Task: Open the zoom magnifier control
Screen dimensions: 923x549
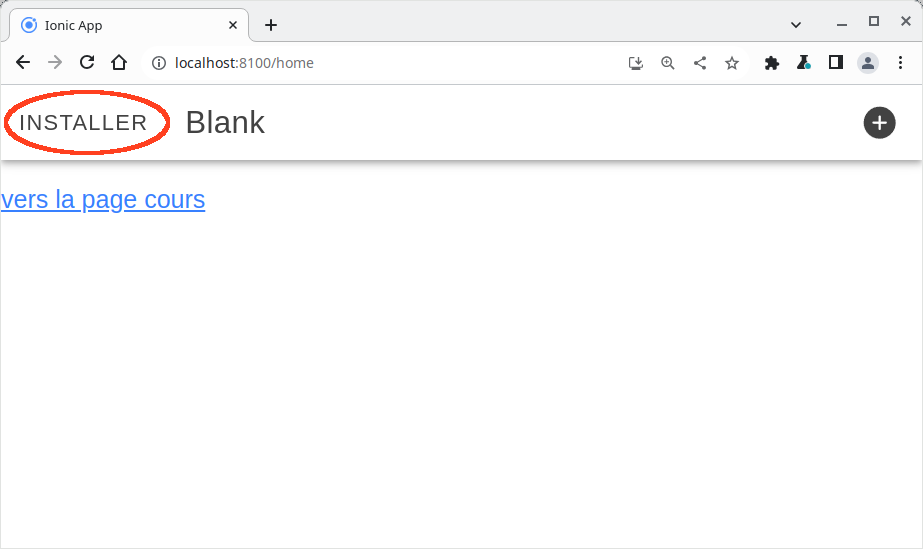Action: (668, 63)
